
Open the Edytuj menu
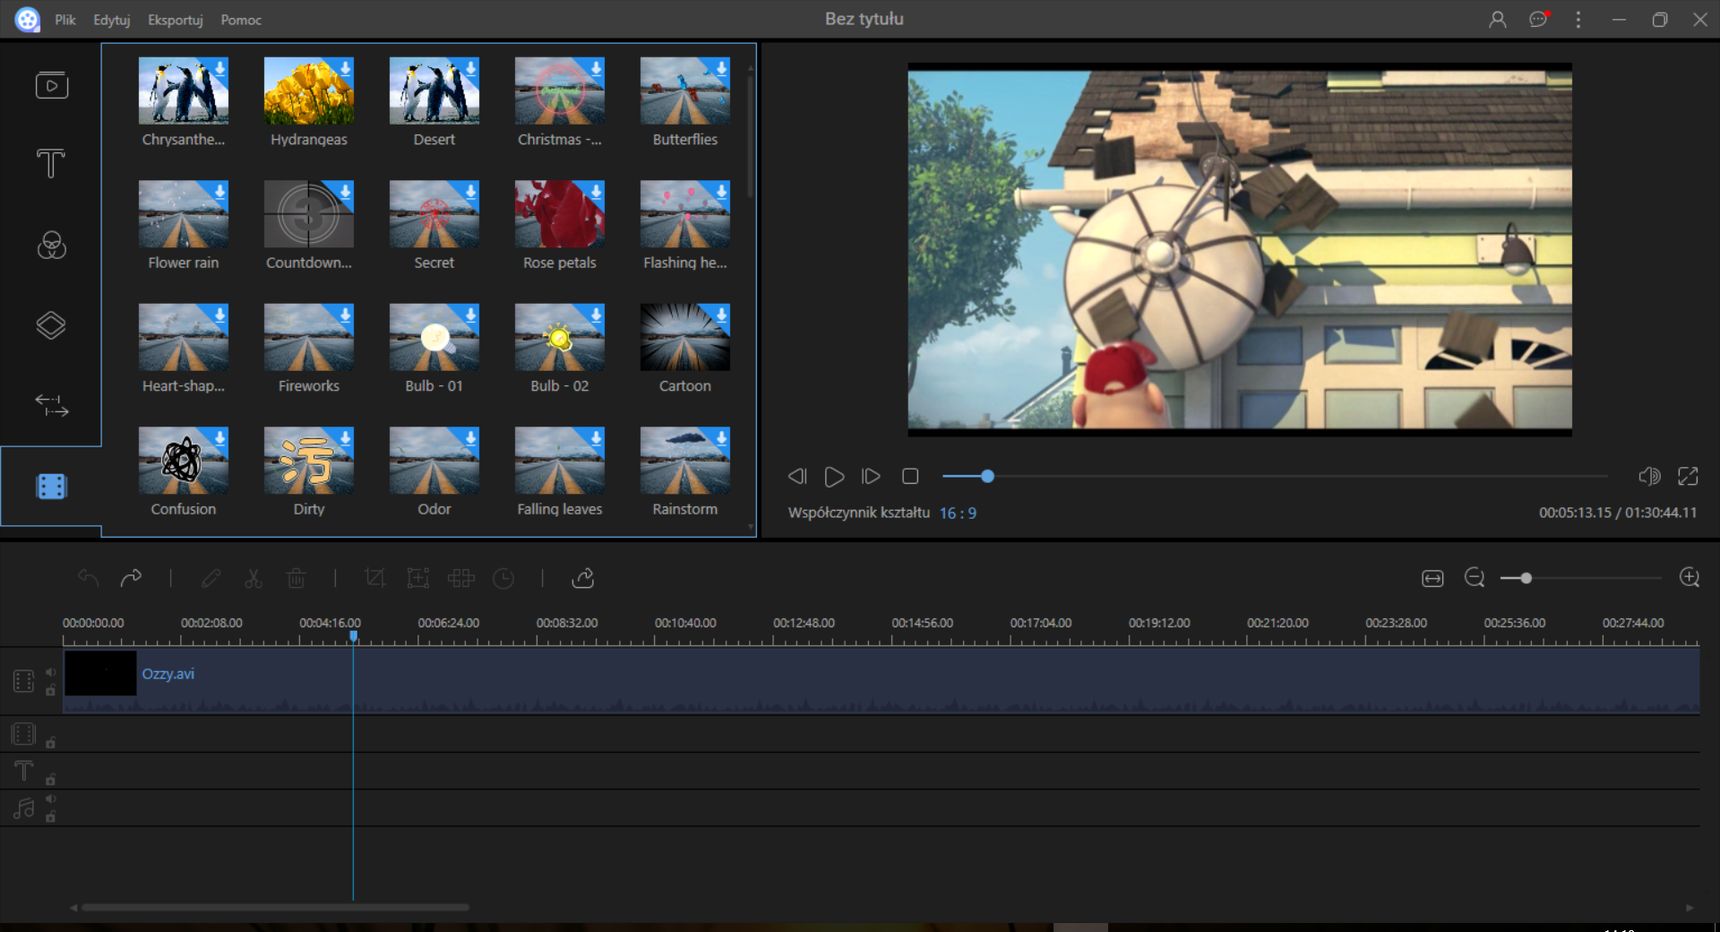(x=111, y=20)
